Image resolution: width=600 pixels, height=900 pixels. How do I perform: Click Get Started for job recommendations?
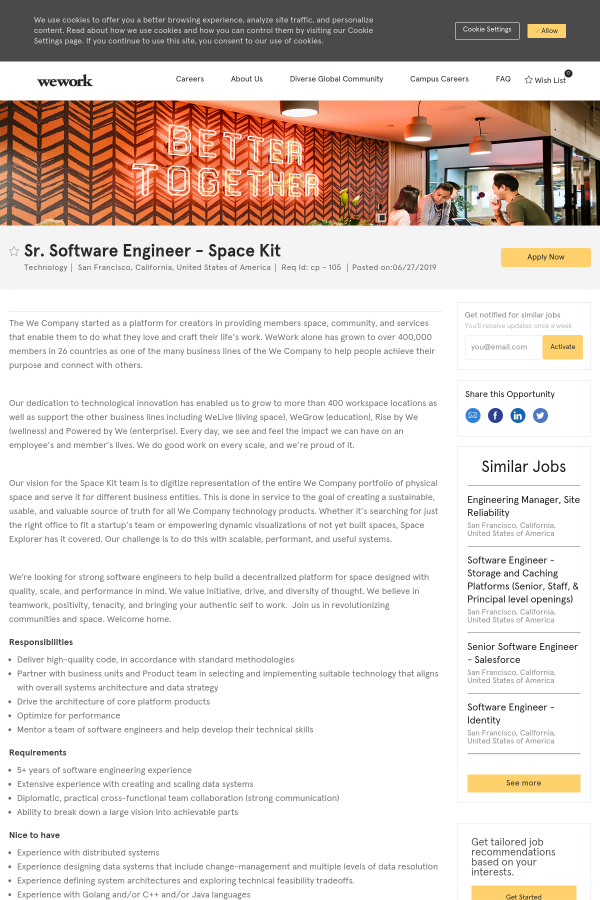(524, 894)
